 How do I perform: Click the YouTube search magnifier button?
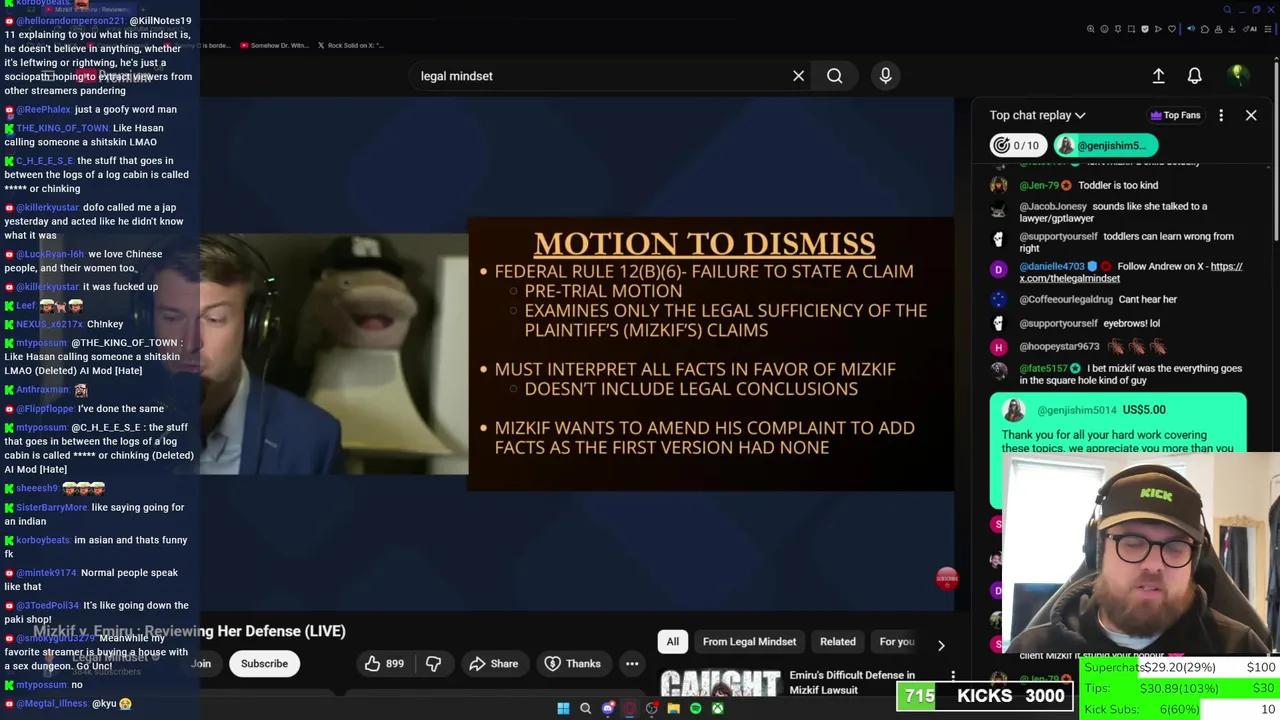pos(834,76)
